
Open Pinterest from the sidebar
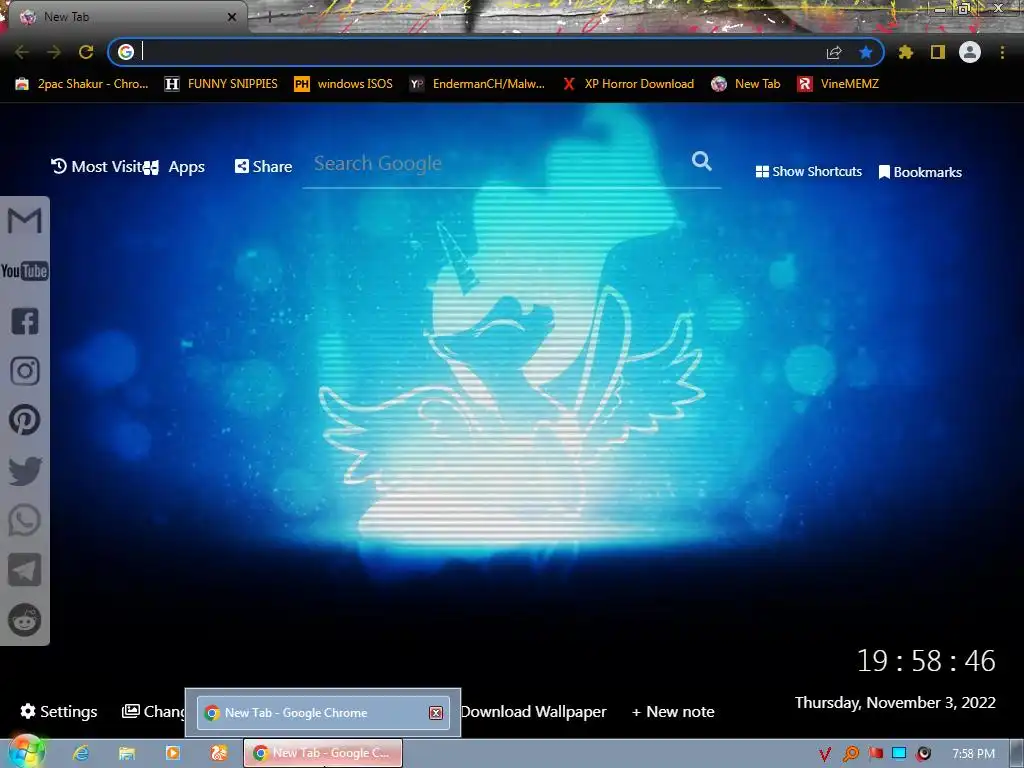click(x=25, y=420)
